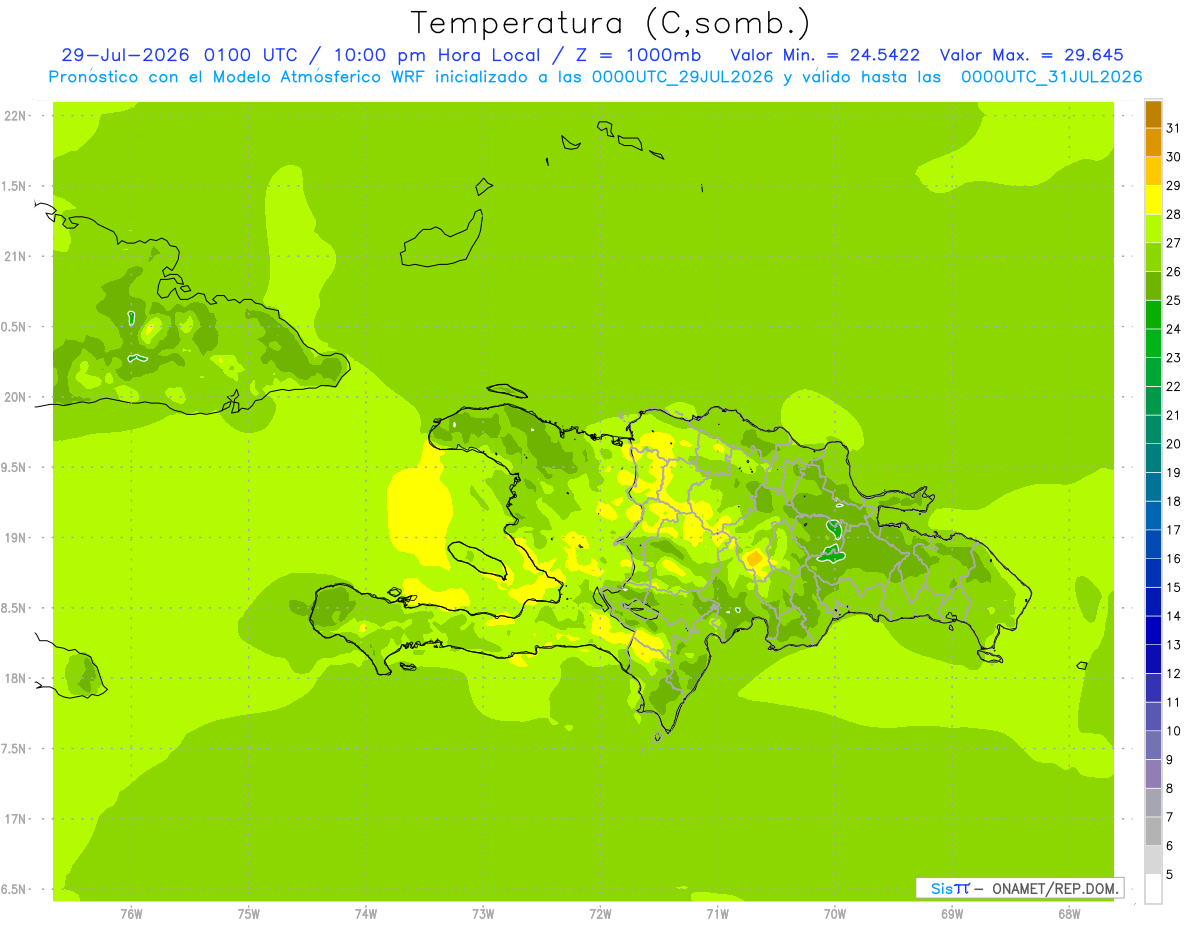1200x927 pixels.
Task: Click legend color band between 28 and 29
Action: 1153,200
